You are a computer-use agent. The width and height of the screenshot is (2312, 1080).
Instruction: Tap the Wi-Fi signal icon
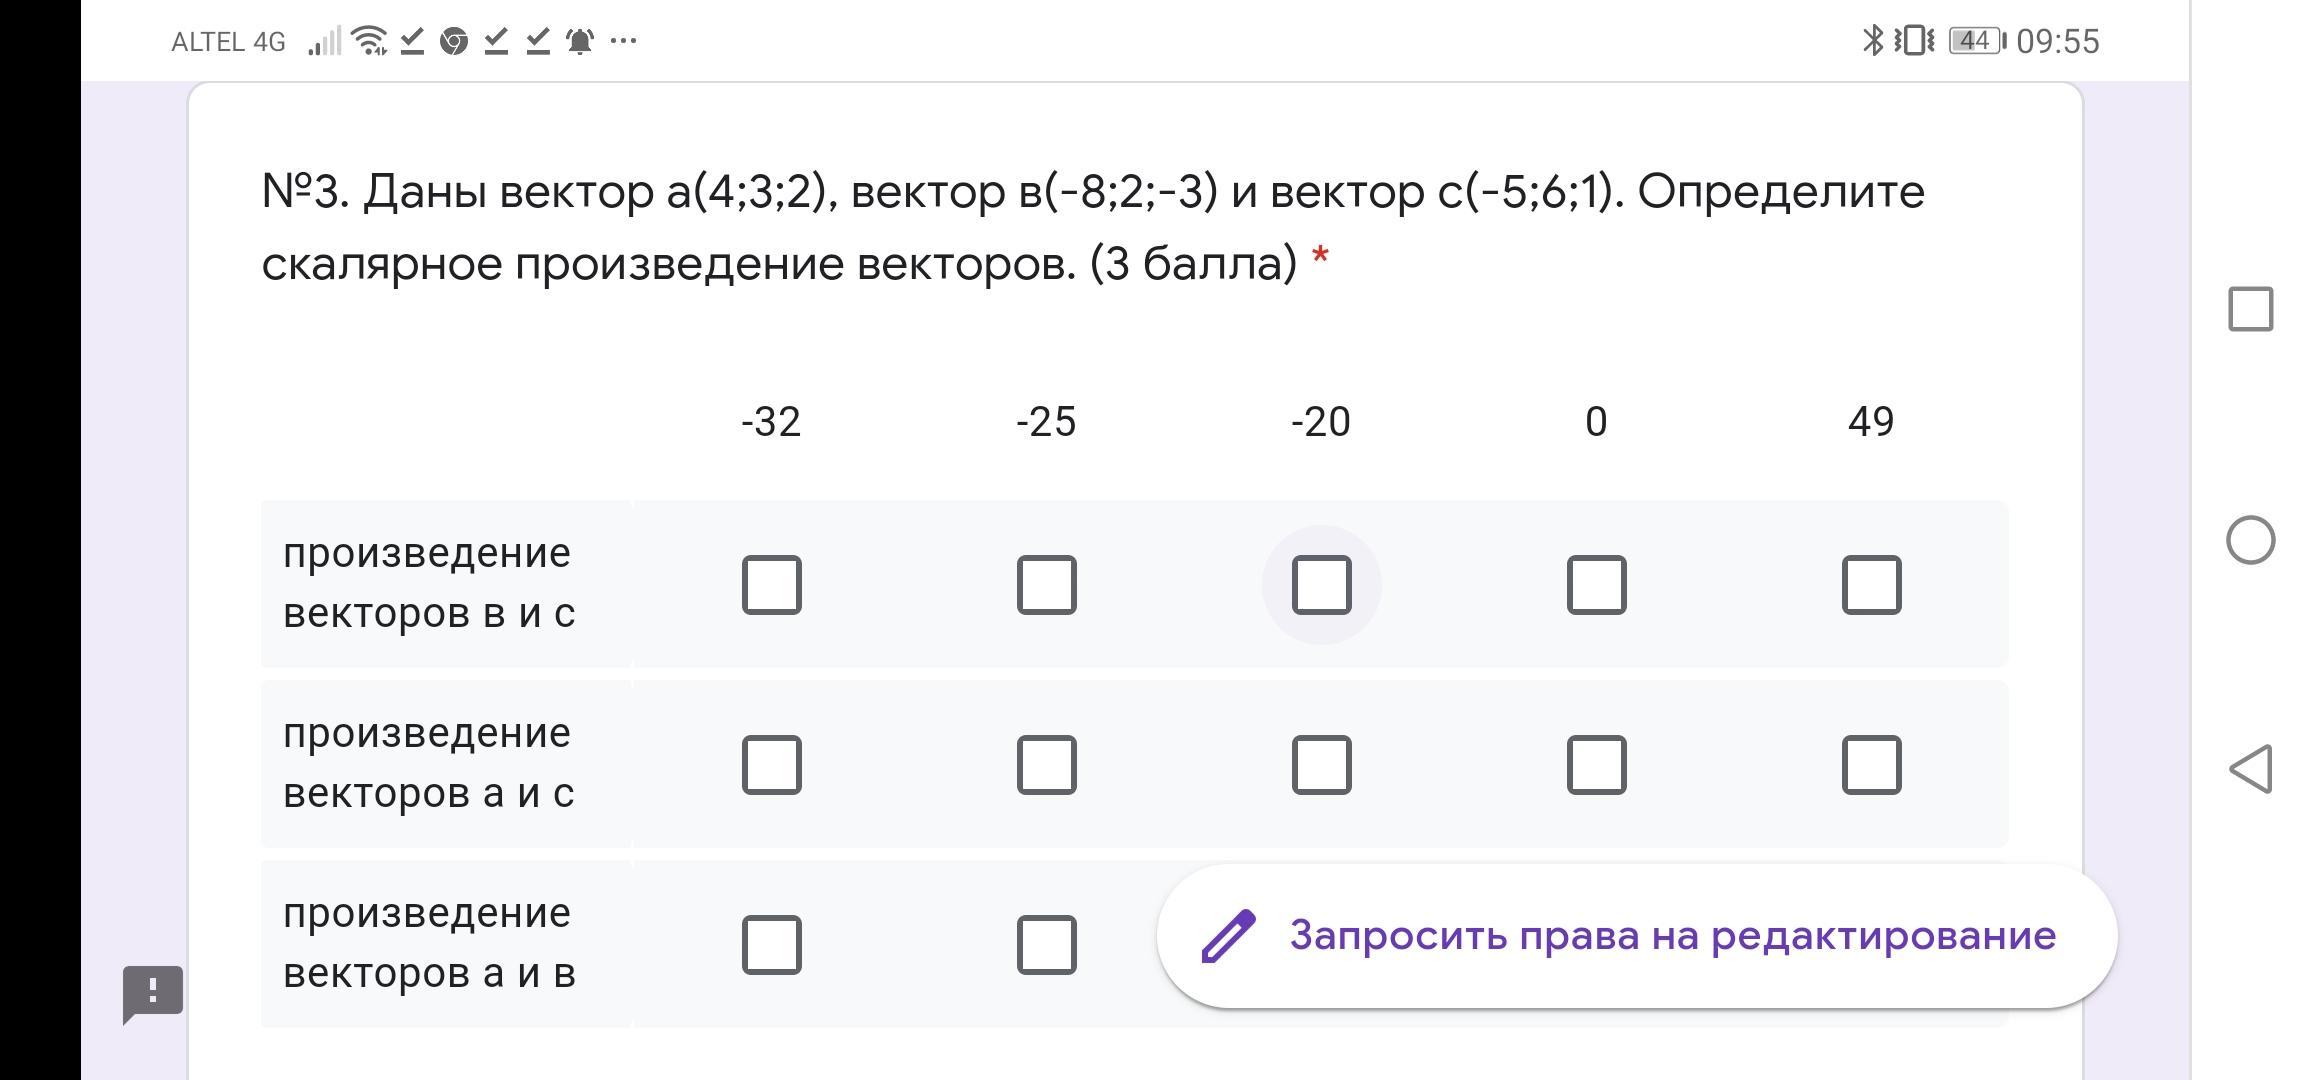[x=370, y=41]
